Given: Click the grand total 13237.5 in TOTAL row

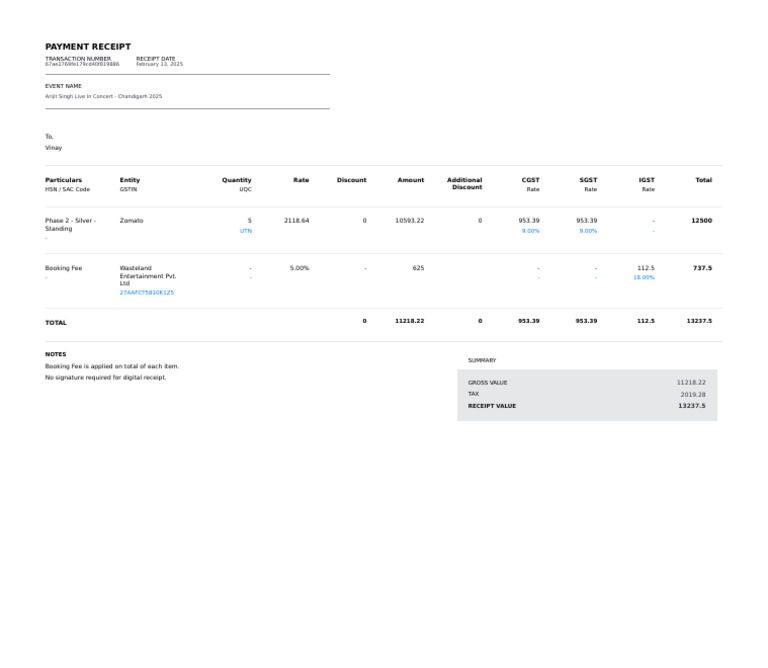Looking at the screenshot, I should pyautogui.click(x=699, y=321).
